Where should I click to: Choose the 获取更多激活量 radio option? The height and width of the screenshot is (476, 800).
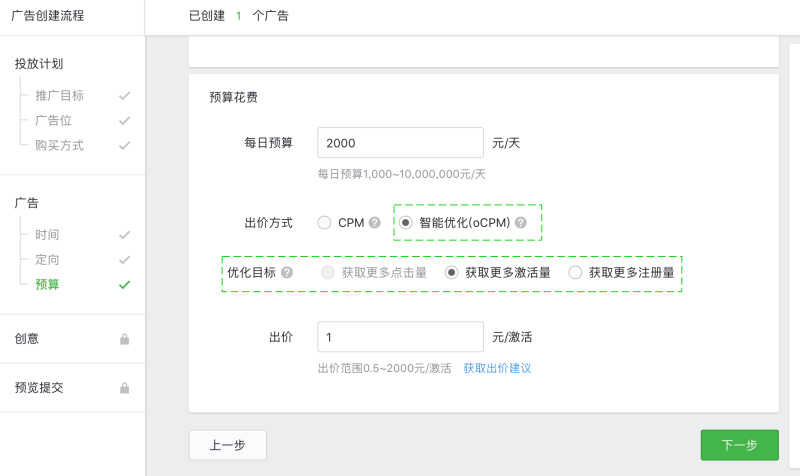click(x=451, y=272)
